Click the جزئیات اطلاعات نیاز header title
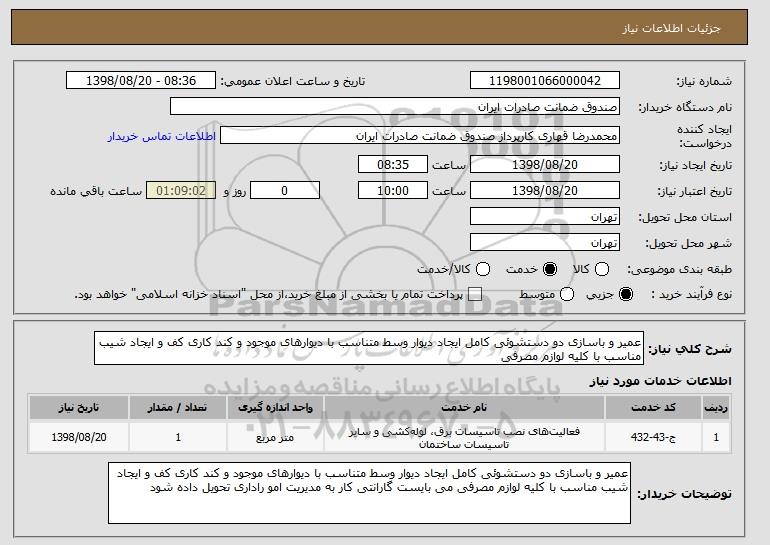The height and width of the screenshot is (545, 770). tap(671, 28)
